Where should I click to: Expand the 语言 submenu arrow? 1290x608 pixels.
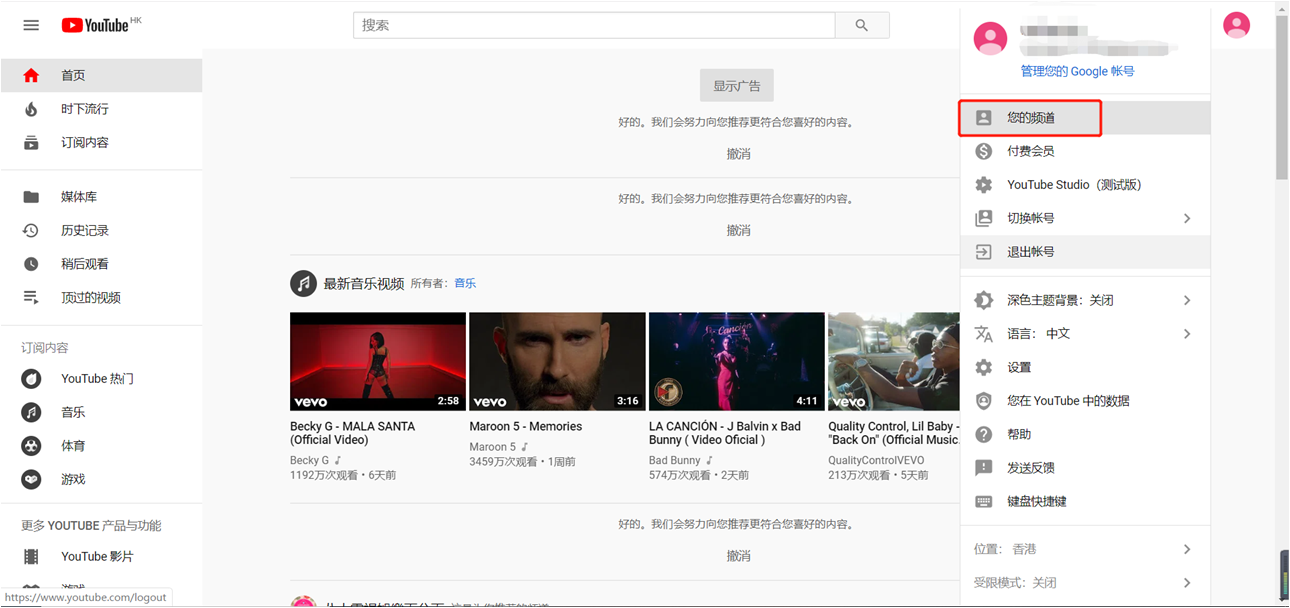(1187, 334)
